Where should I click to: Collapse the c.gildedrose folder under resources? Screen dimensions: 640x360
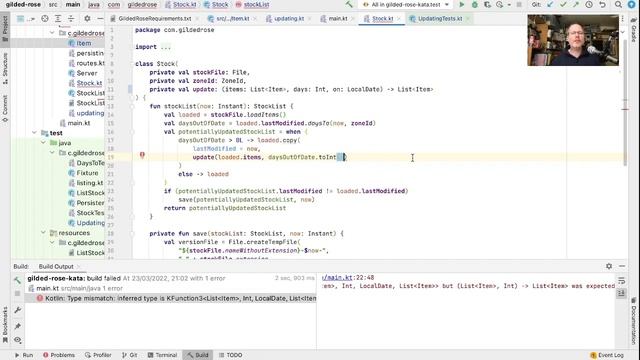tap(52, 242)
